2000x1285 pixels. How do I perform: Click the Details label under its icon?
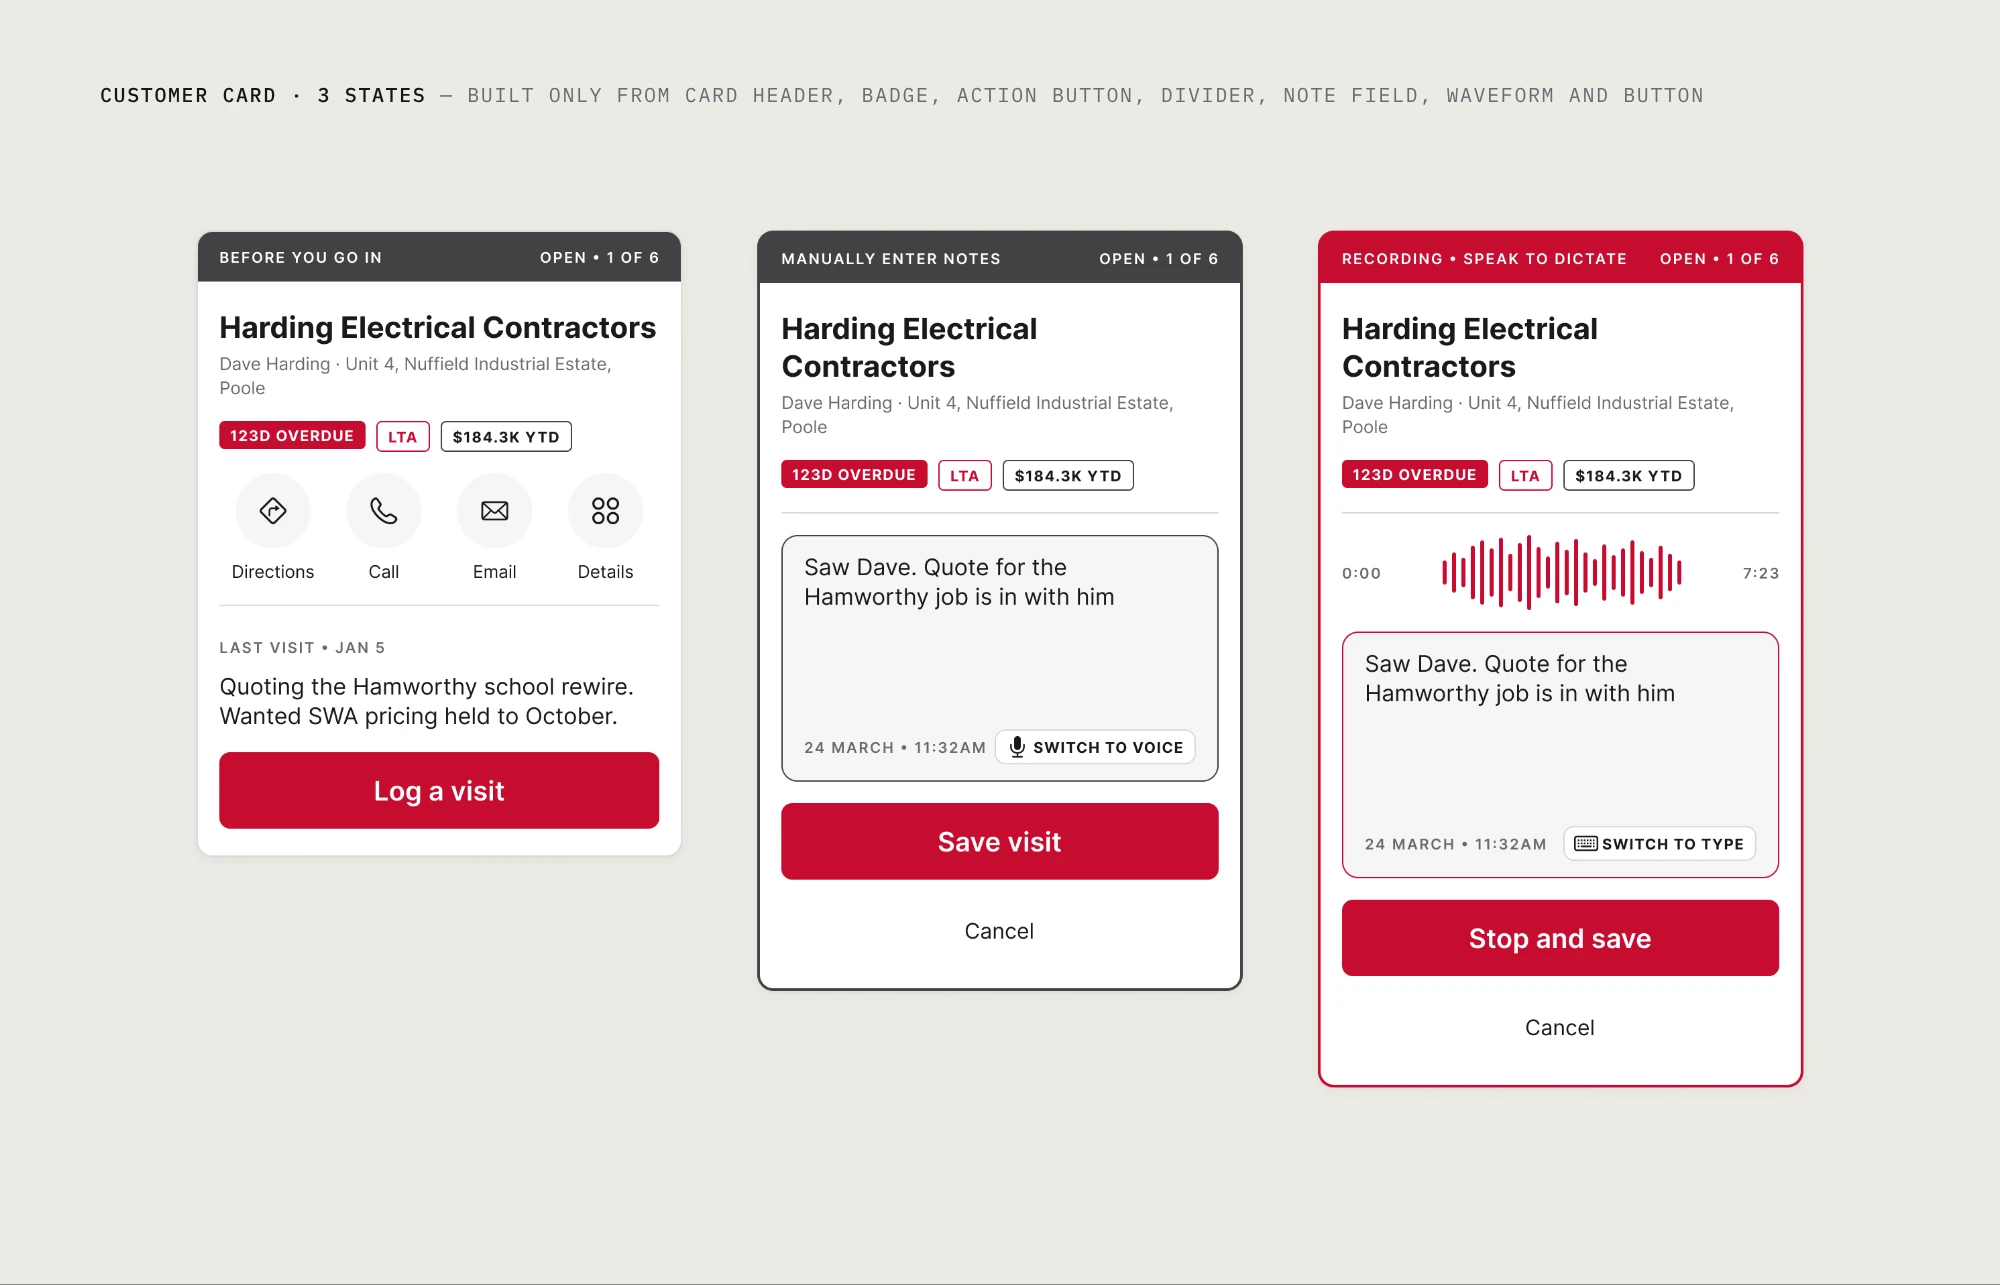(605, 571)
